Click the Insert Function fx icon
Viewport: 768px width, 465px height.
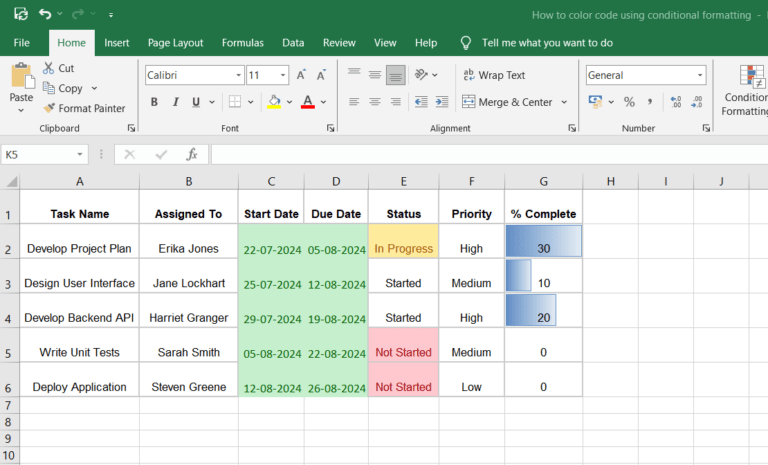191,154
